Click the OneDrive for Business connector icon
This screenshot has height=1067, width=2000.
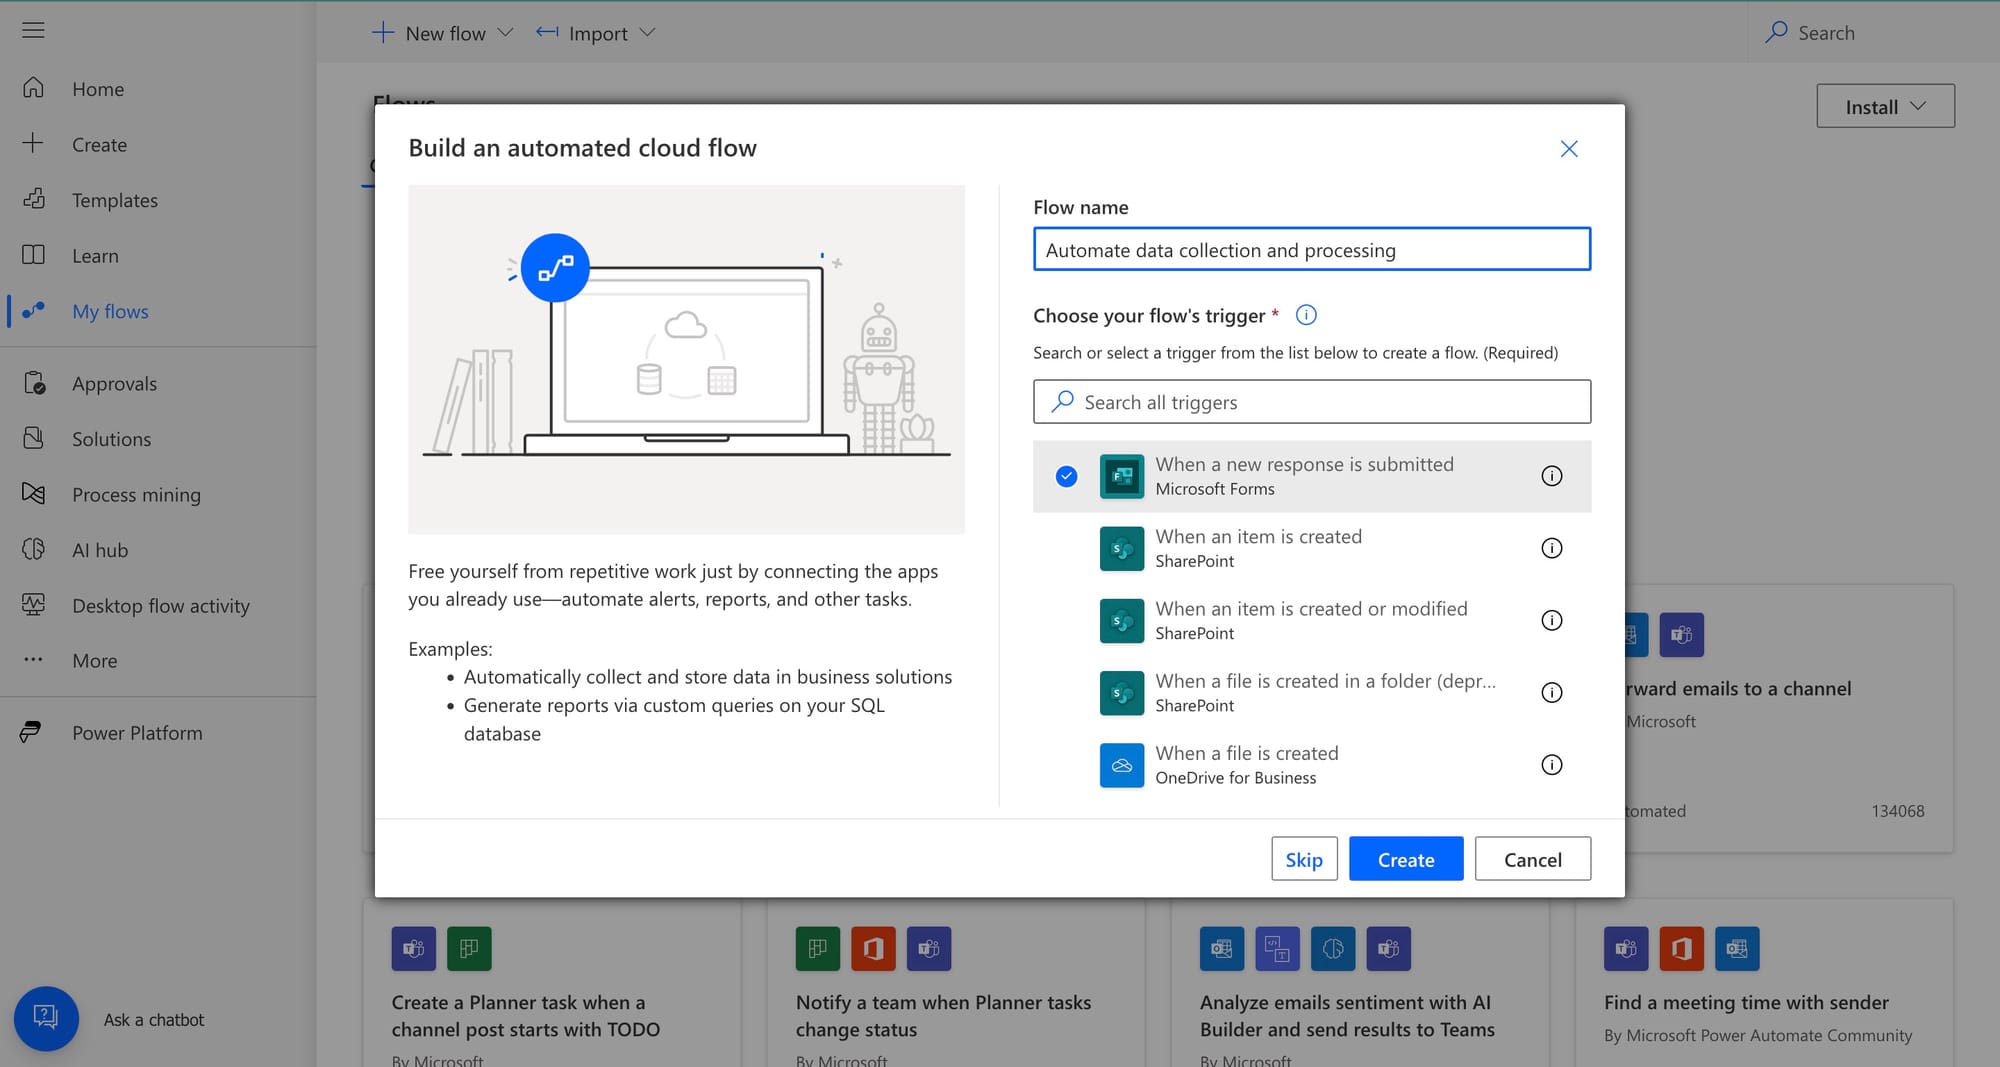[x=1122, y=765]
